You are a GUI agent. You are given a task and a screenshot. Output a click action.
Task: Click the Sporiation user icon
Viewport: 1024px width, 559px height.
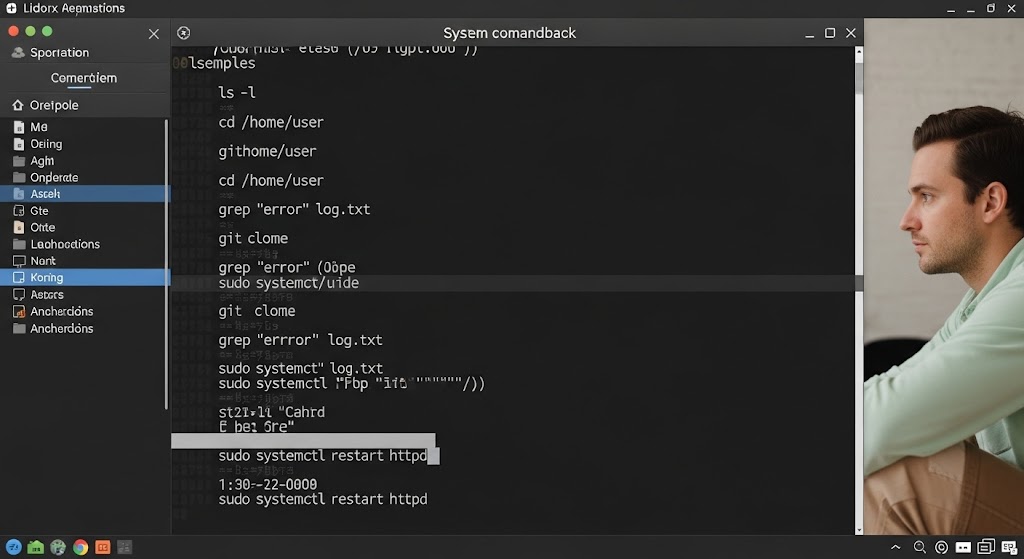pyautogui.click(x=18, y=52)
